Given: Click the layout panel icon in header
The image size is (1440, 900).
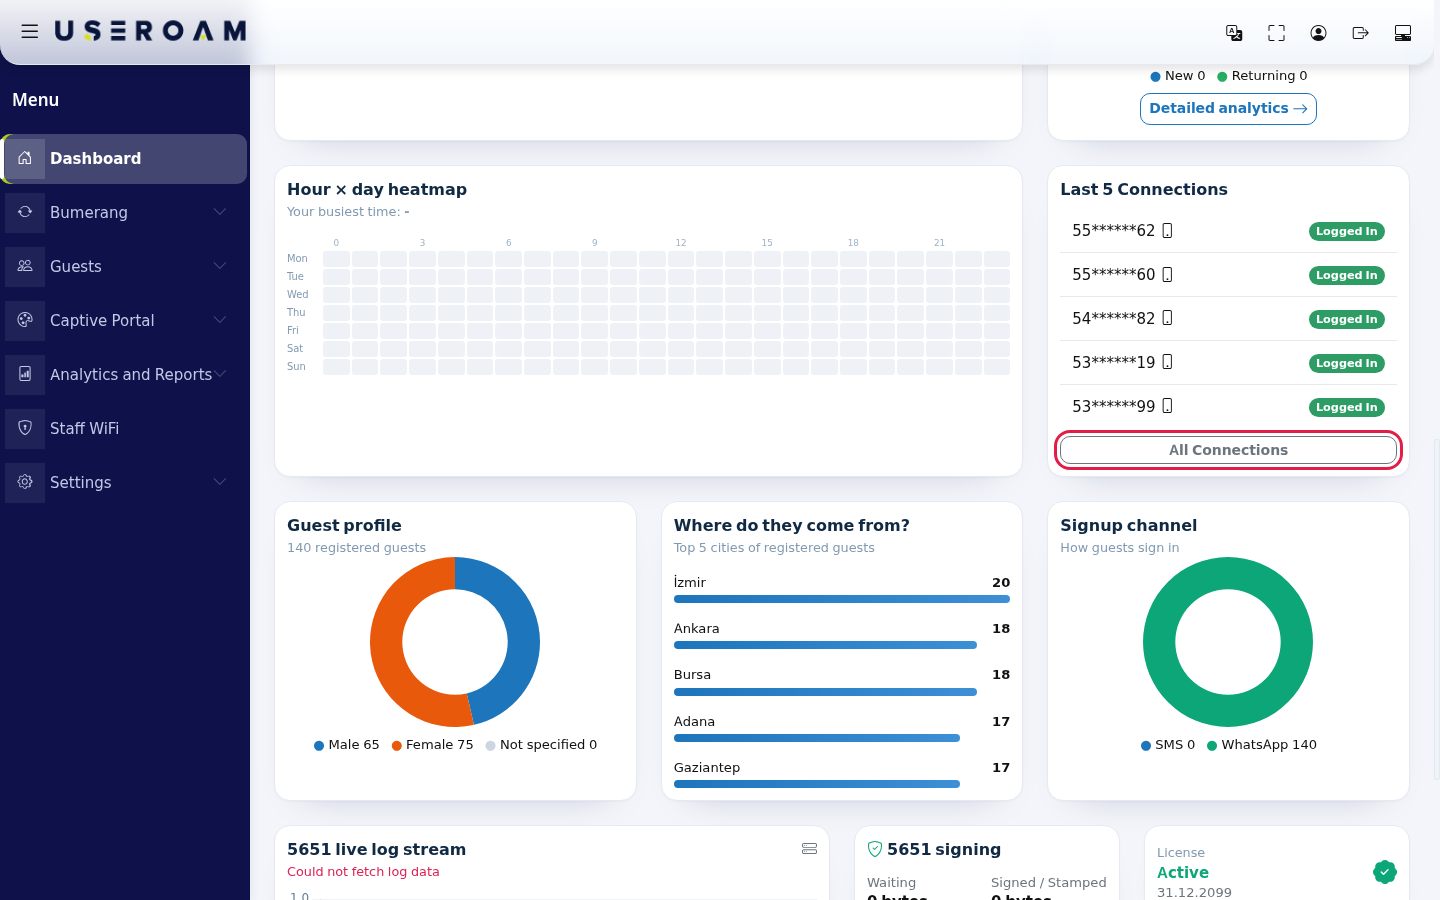Looking at the screenshot, I should pyautogui.click(x=1403, y=33).
